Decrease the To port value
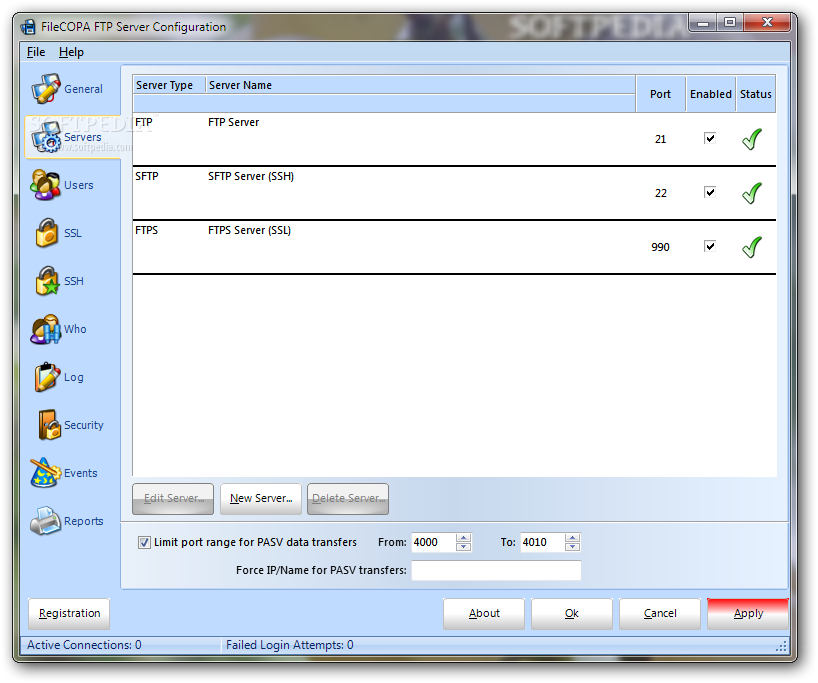The width and height of the screenshot is (818, 683). pos(572,547)
